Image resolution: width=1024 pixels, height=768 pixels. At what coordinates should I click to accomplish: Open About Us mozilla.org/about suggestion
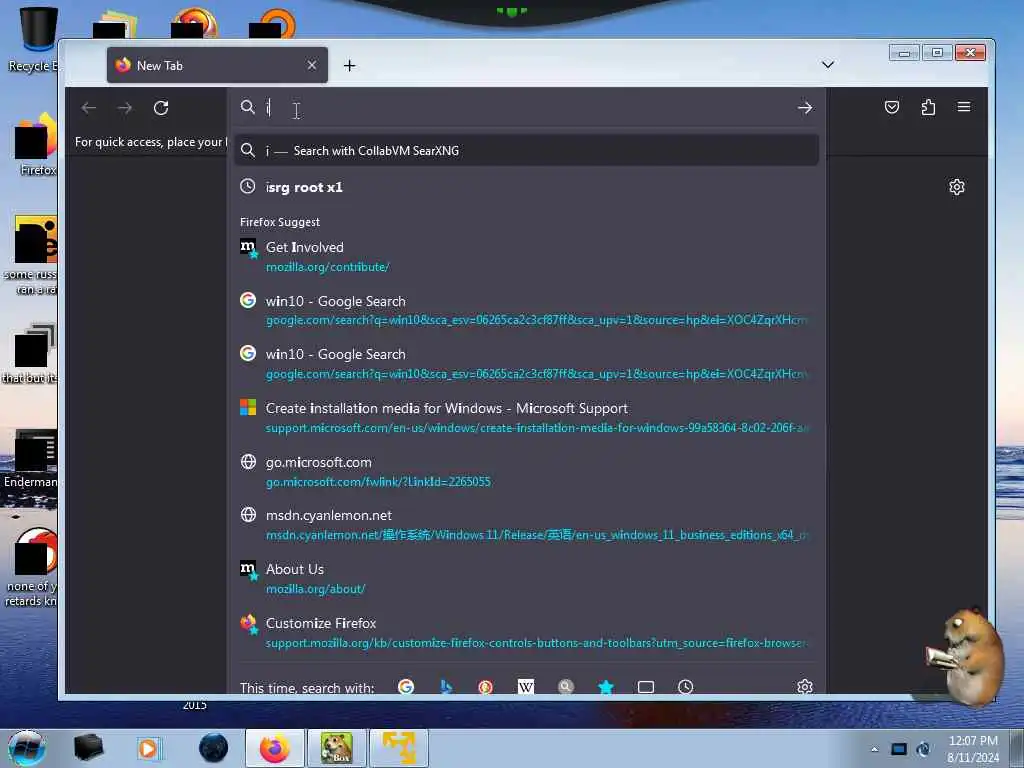coord(526,579)
